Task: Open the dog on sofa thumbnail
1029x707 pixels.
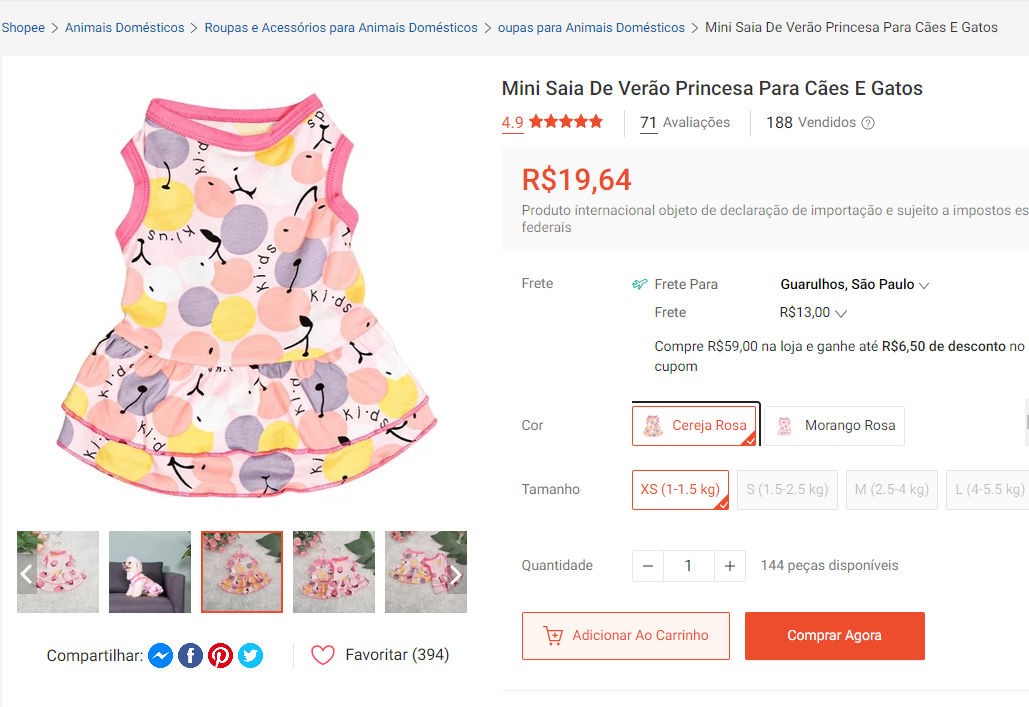Action: (150, 572)
